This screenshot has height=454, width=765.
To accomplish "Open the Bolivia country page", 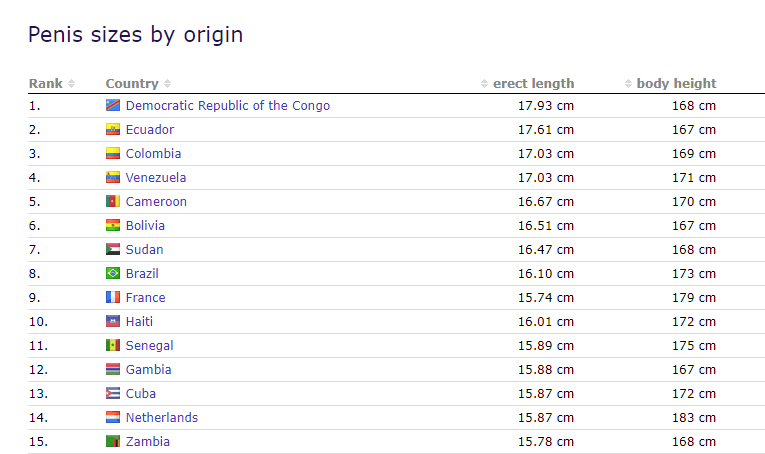I will pyautogui.click(x=145, y=226).
